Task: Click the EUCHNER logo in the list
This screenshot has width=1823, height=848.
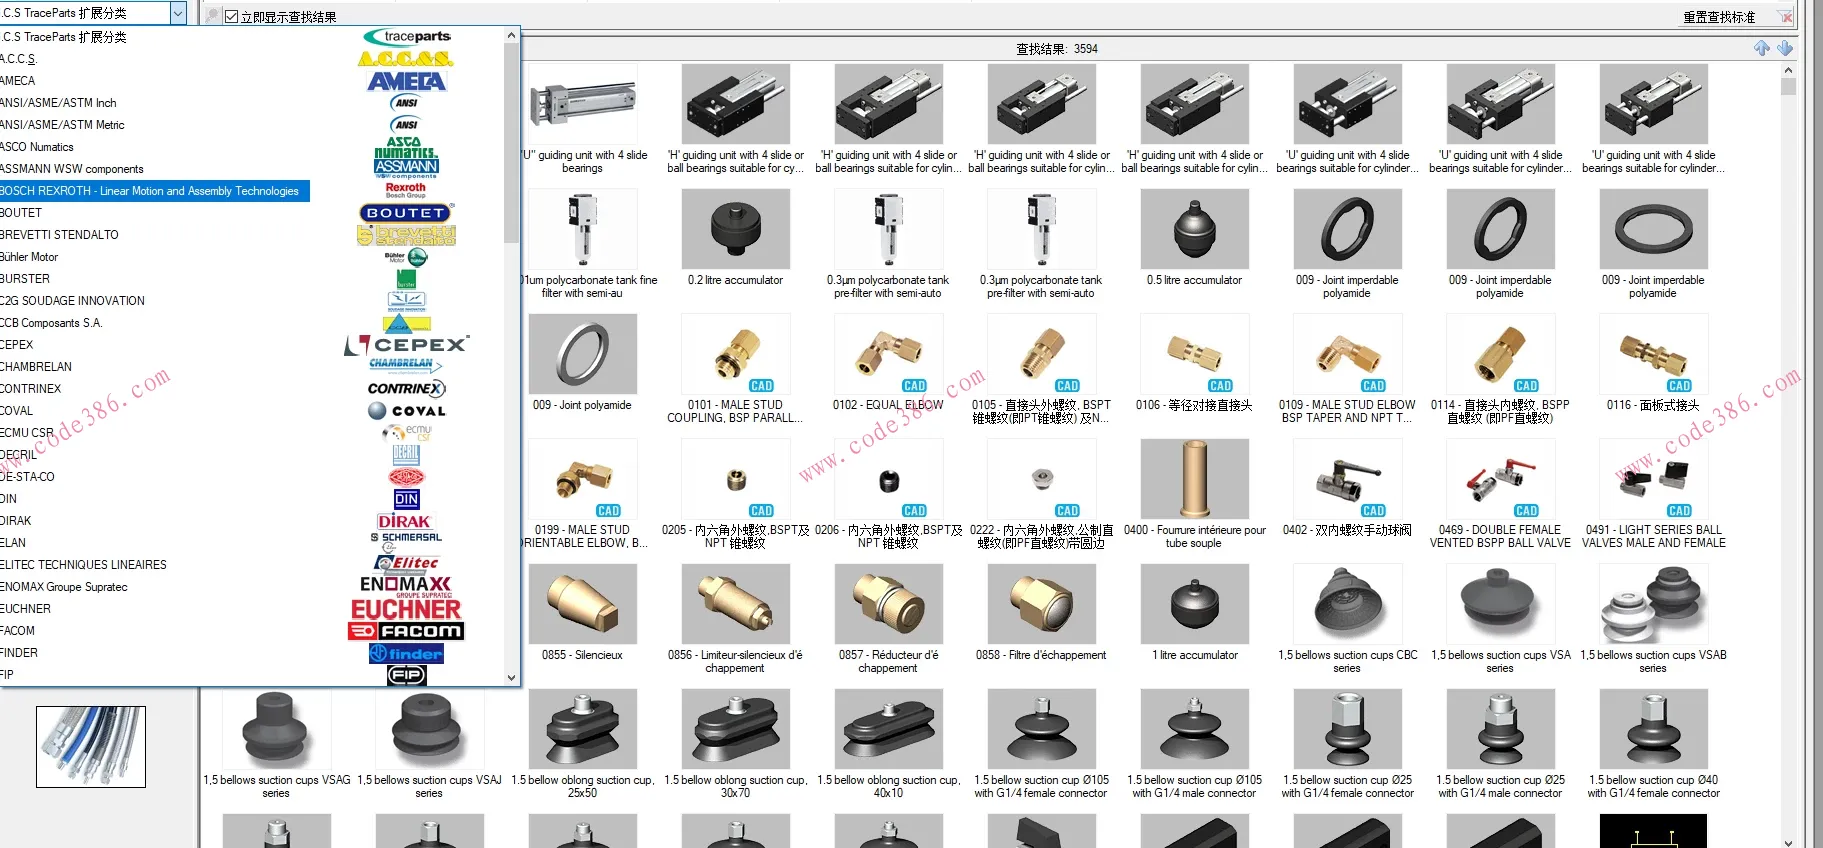Action: point(406,609)
